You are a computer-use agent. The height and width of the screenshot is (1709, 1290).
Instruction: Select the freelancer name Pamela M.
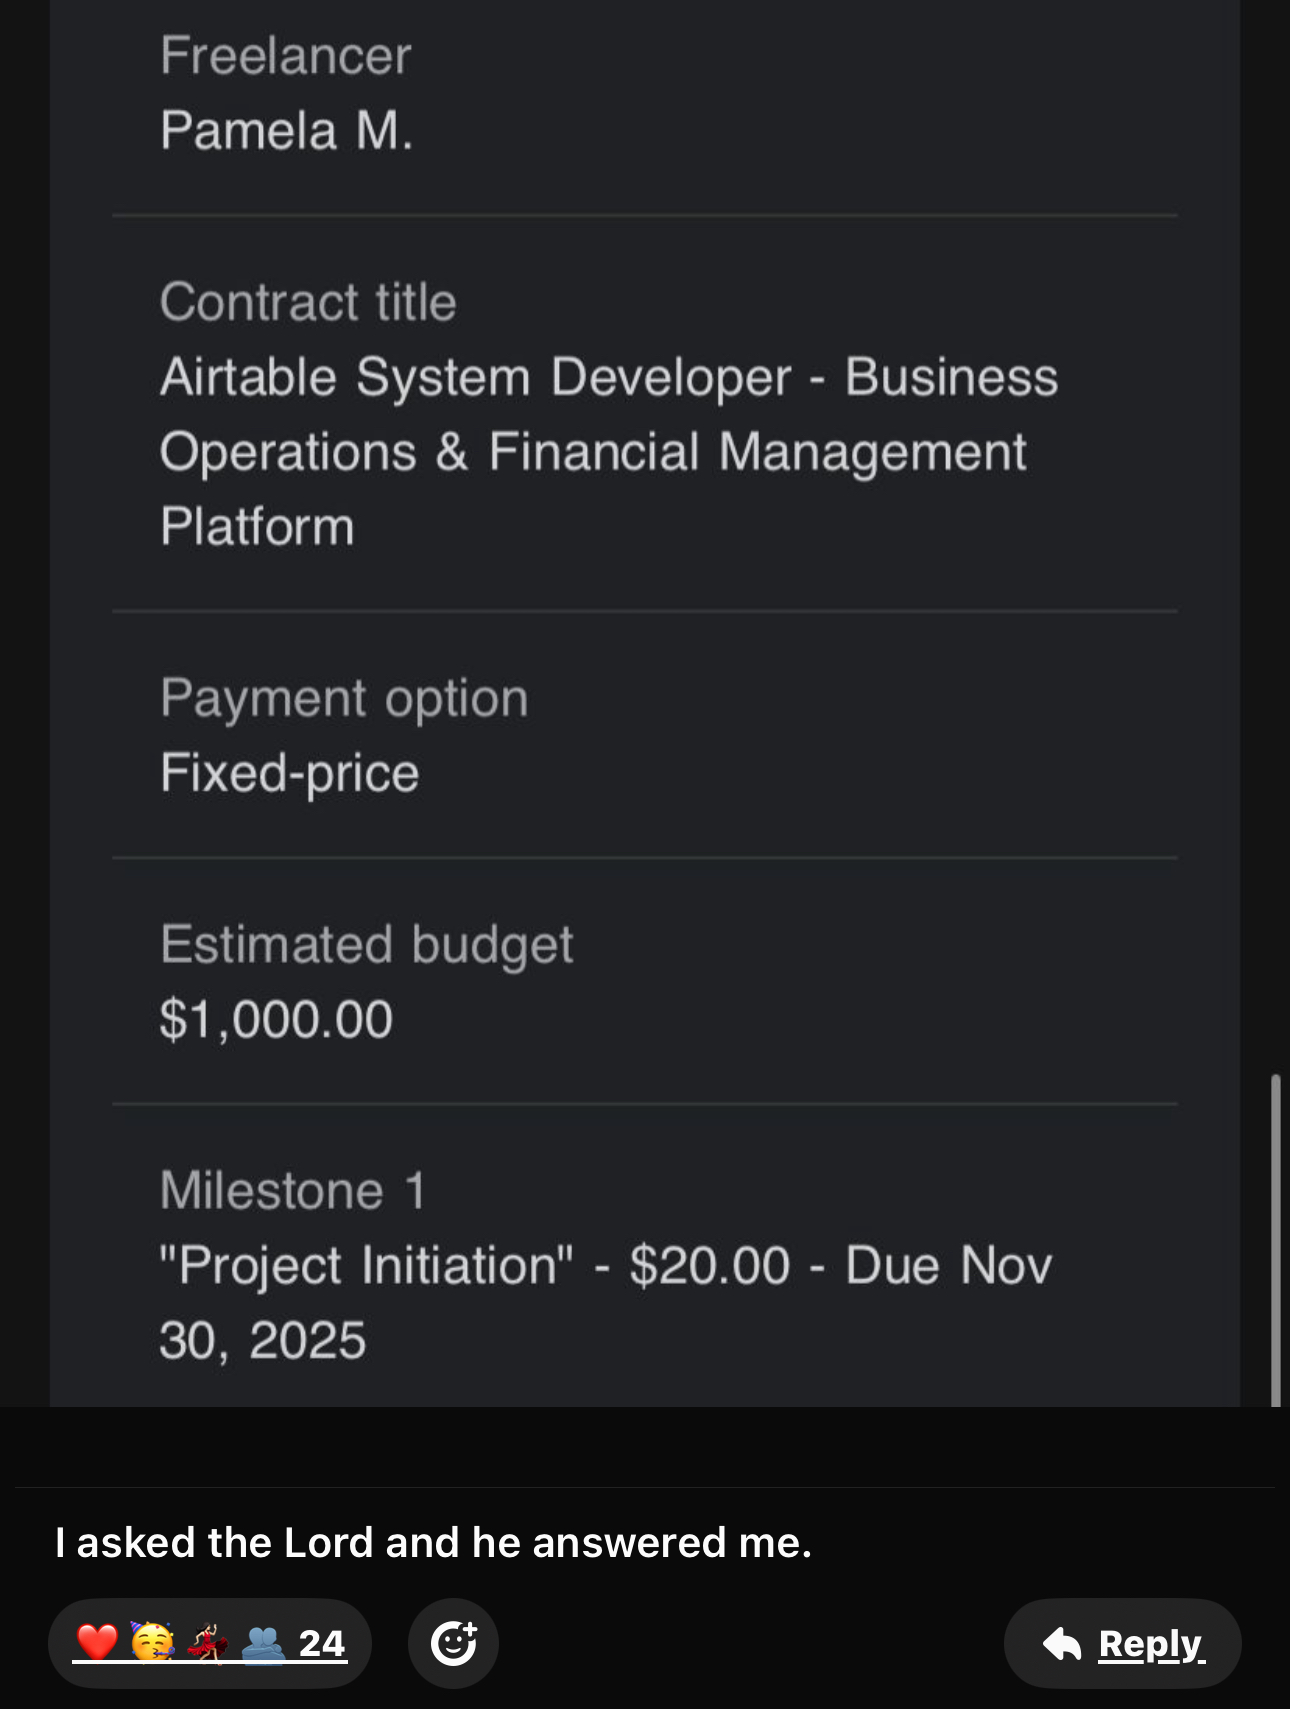(287, 130)
